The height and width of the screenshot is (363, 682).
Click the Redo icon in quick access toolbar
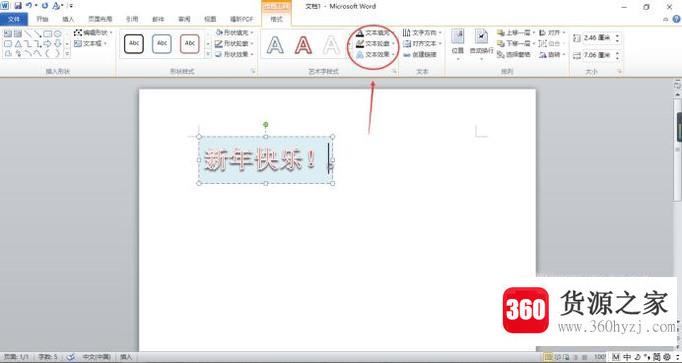[45, 6]
